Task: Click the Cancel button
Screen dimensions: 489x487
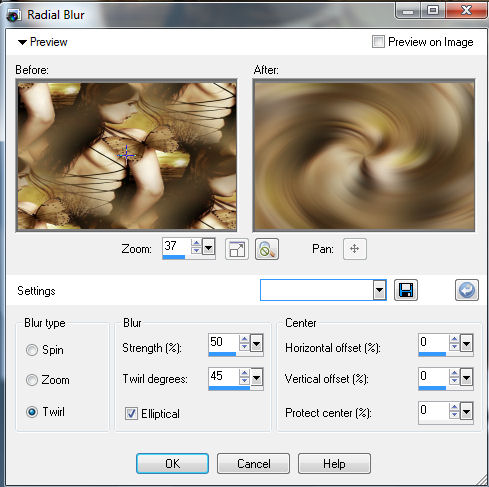Action: pos(253,464)
